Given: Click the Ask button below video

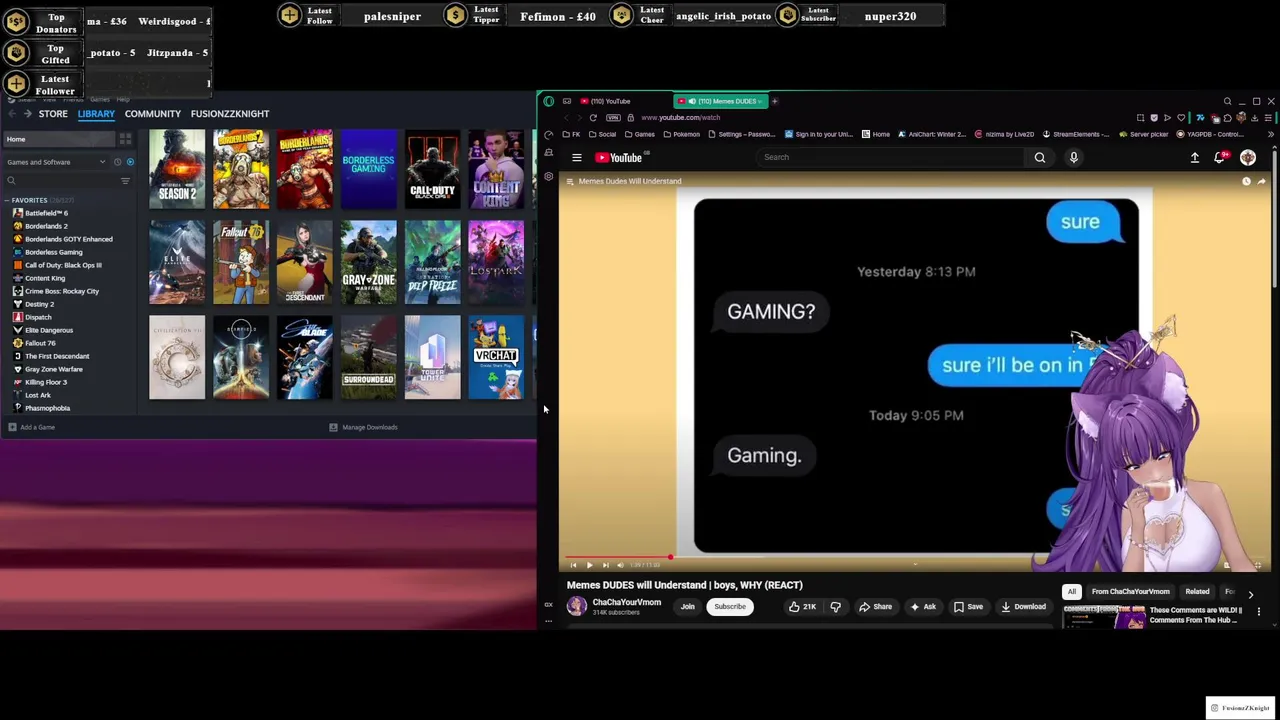Looking at the screenshot, I should 922,607.
